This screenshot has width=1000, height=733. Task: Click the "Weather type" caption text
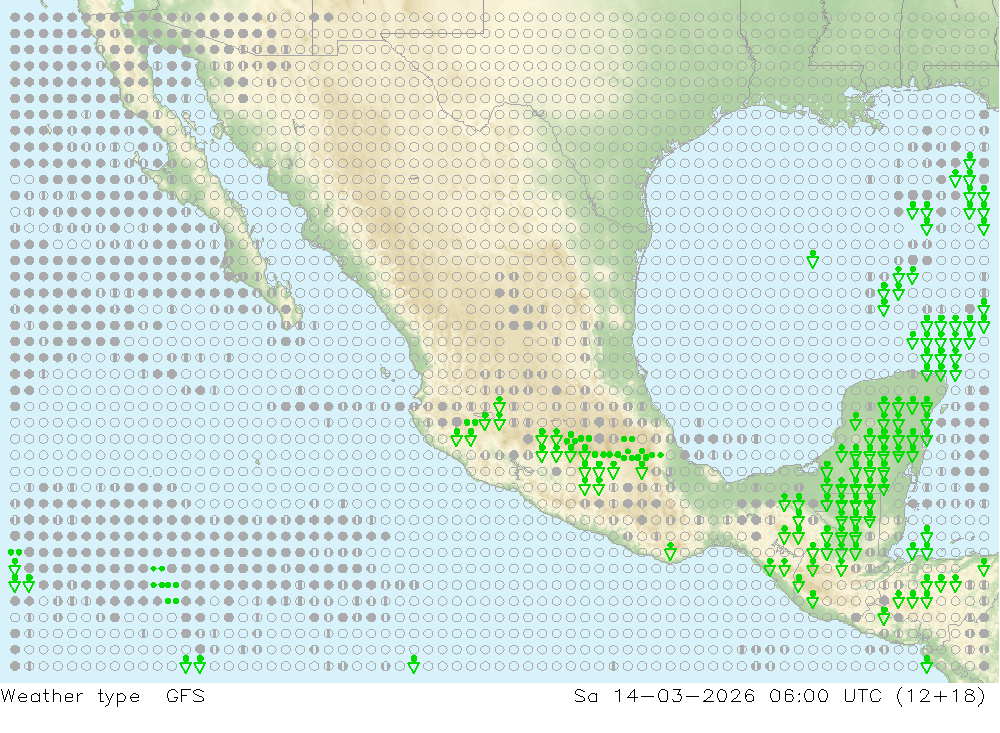click(70, 696)
